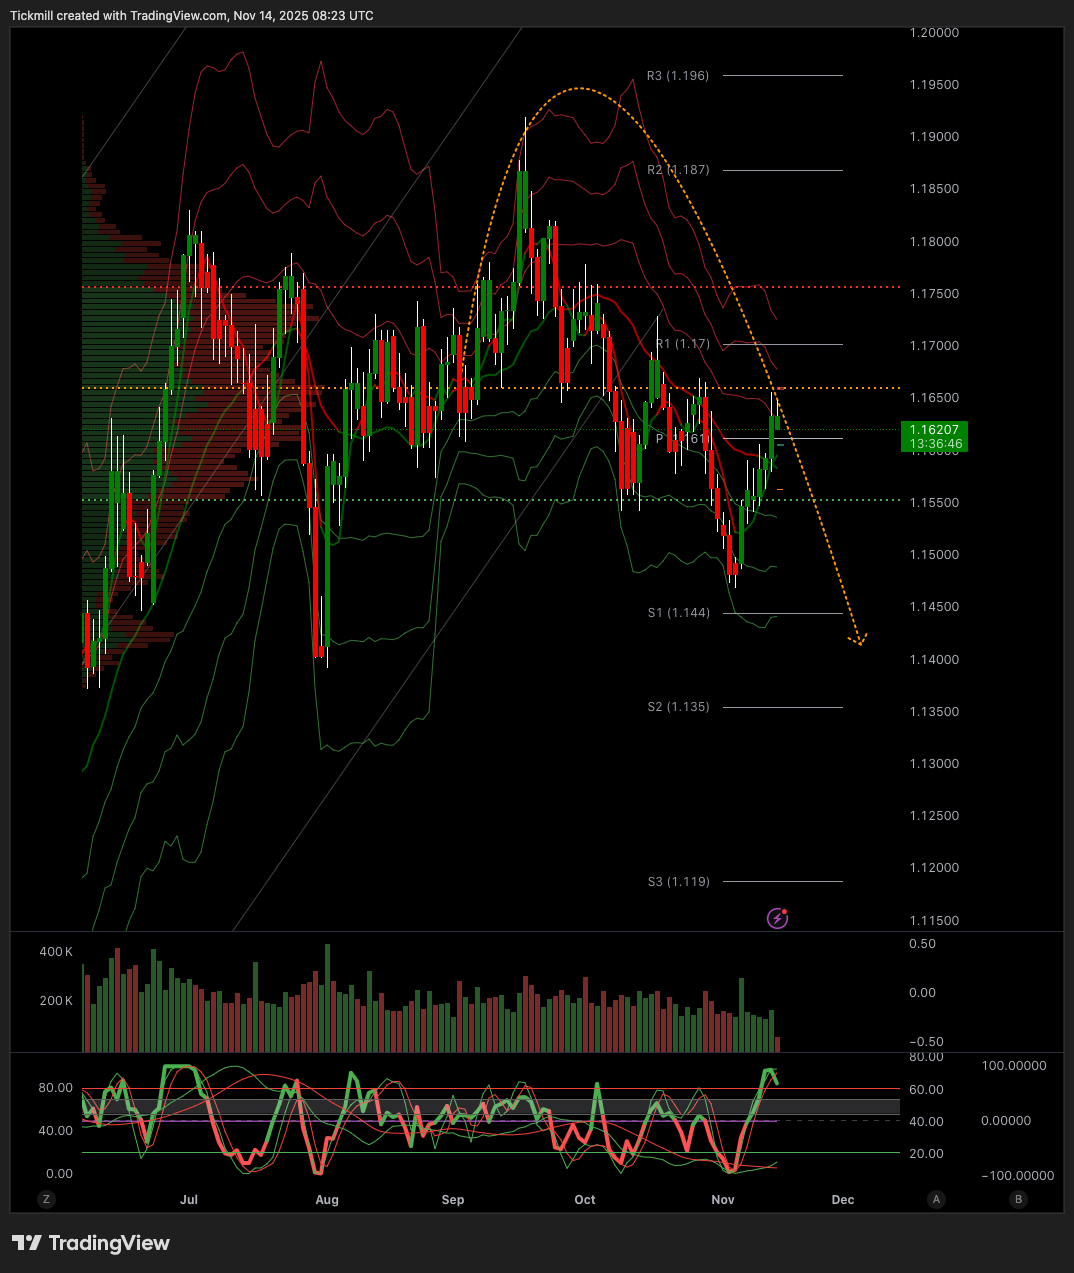Toggle auto scale with the A button

[x=936, y=1199]
